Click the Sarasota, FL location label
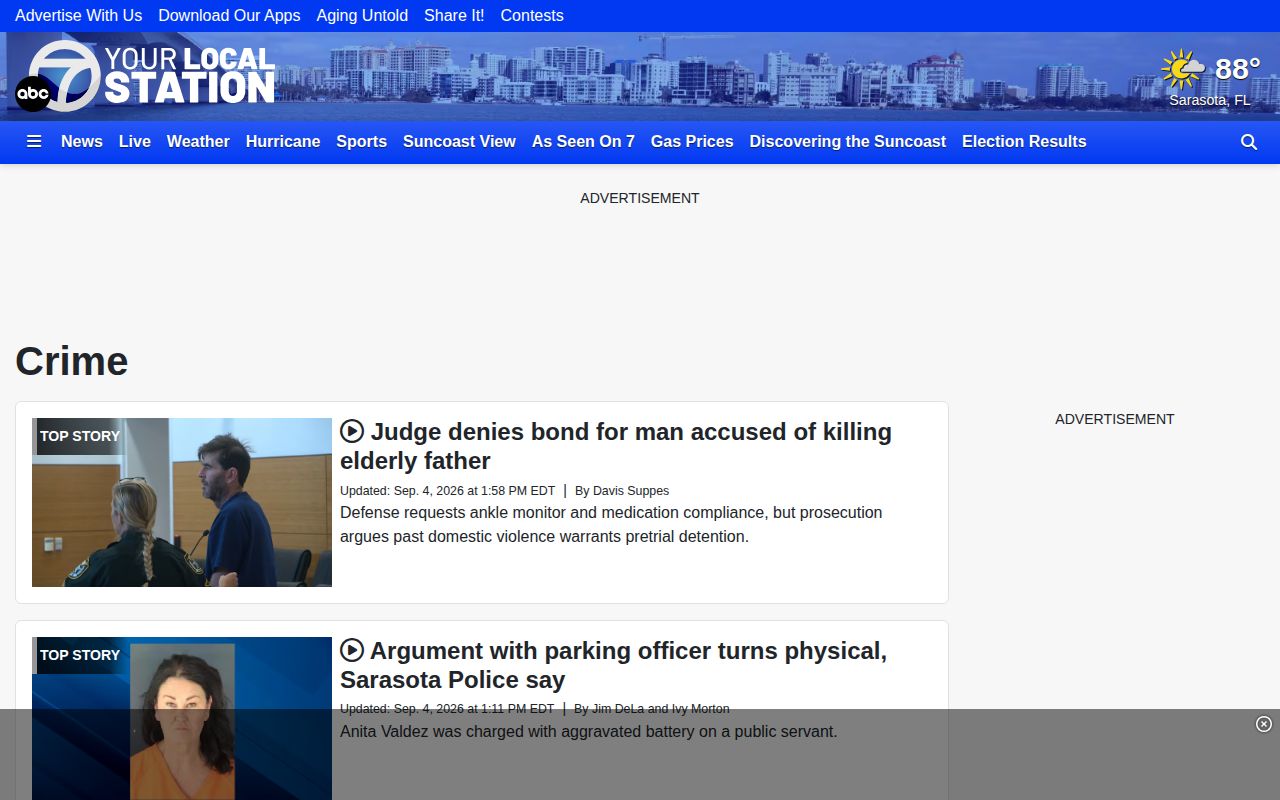Screen dimensions: 1280x800 point(1210,100)
